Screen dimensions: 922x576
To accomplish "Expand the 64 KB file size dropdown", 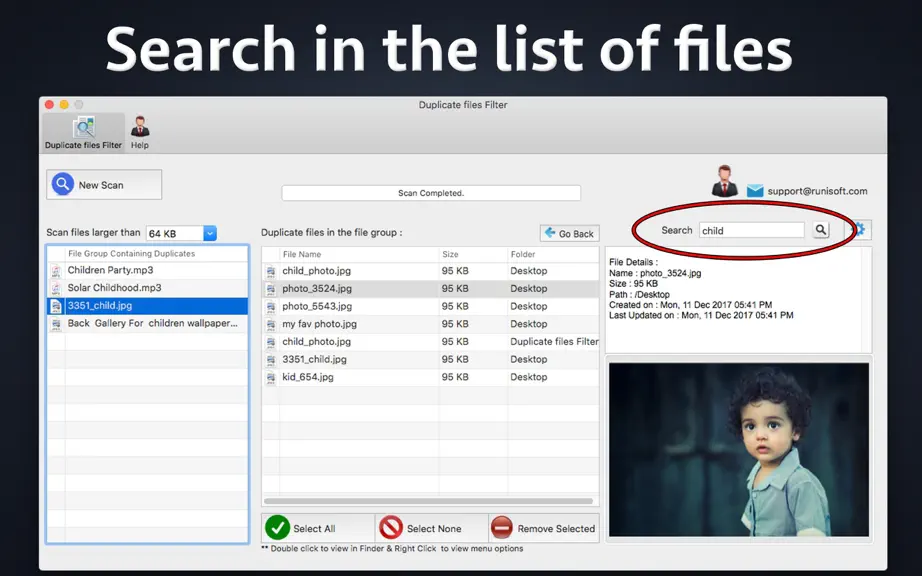I will click(210, 233).
